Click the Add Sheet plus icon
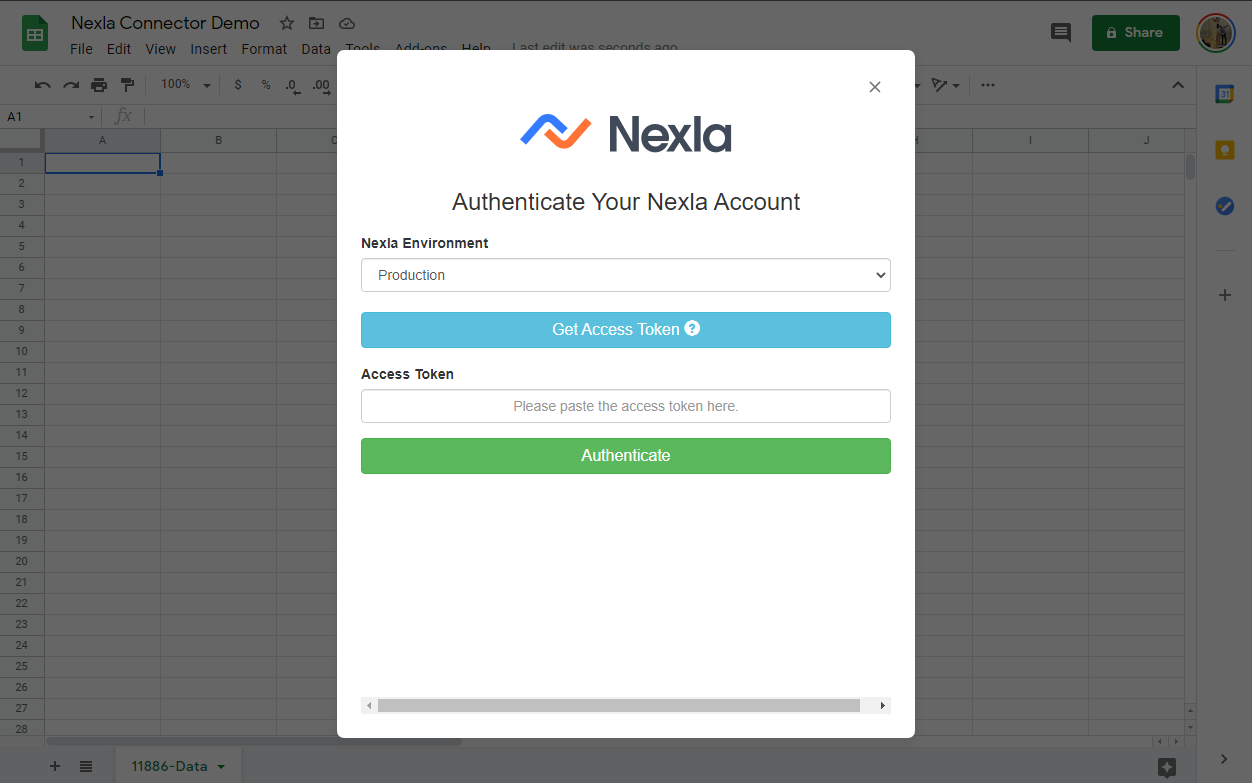 pyautogui.click(x=55, y=766)
